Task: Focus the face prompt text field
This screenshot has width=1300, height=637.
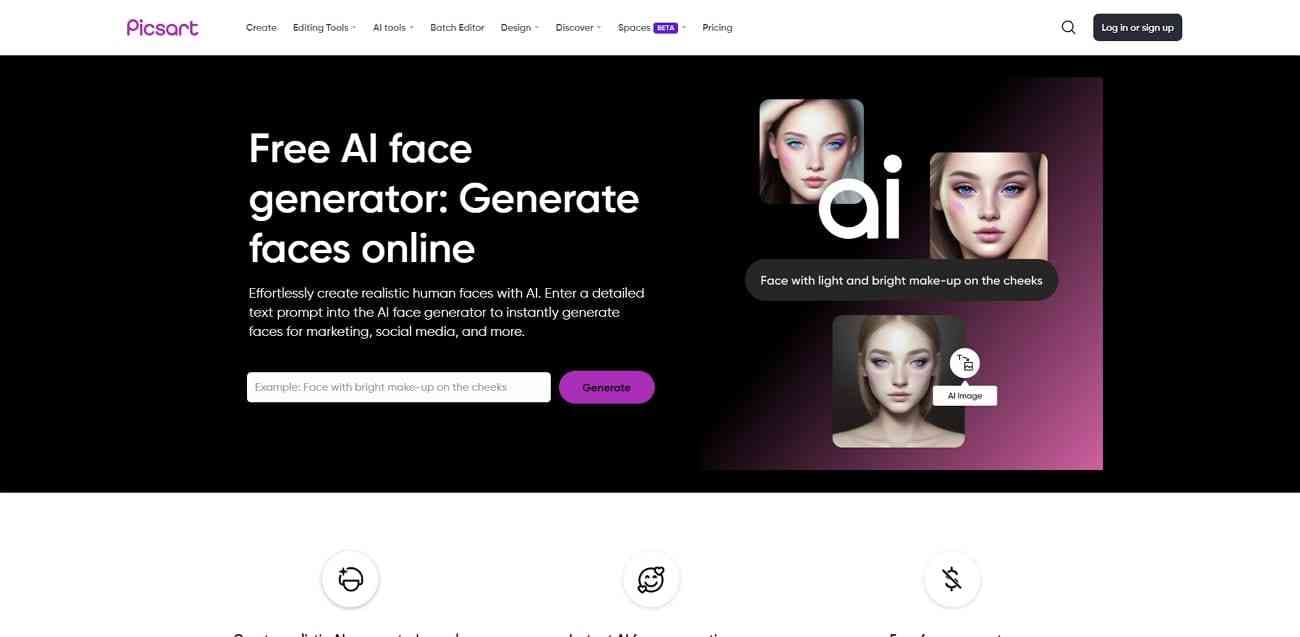Action: click(x=399, y=387)
